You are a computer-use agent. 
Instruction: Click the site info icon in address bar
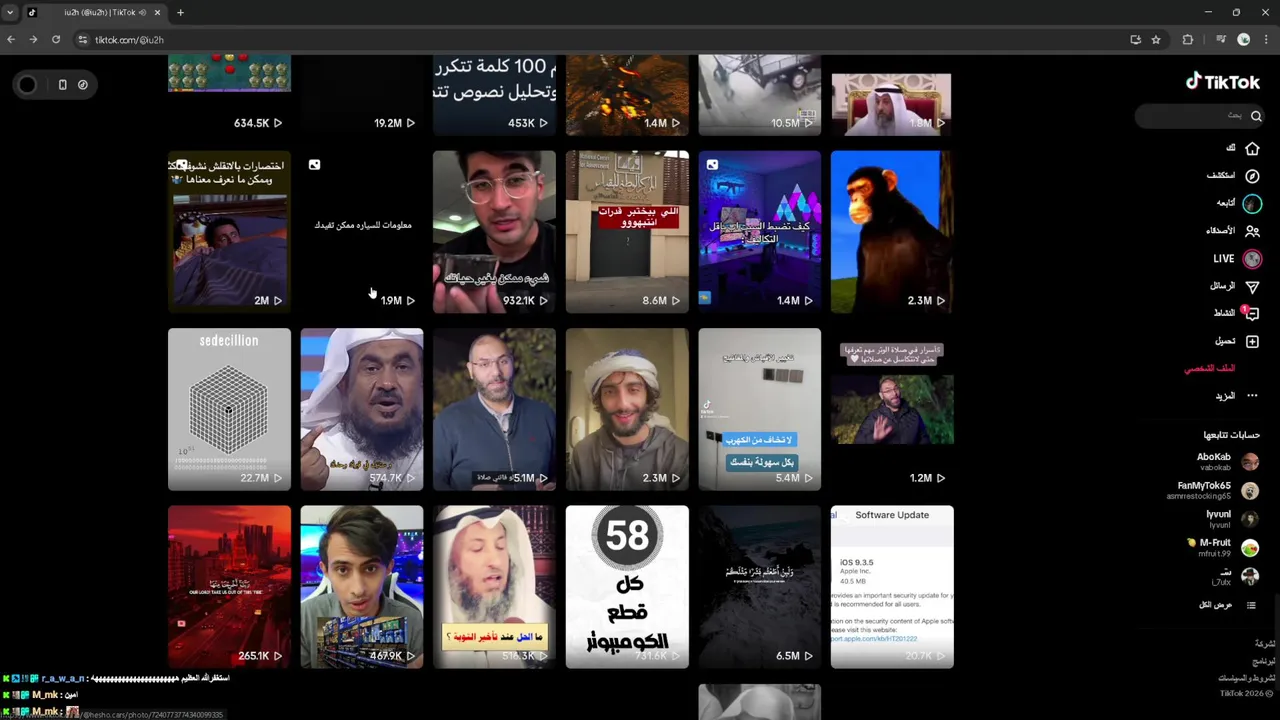point(83,40)
